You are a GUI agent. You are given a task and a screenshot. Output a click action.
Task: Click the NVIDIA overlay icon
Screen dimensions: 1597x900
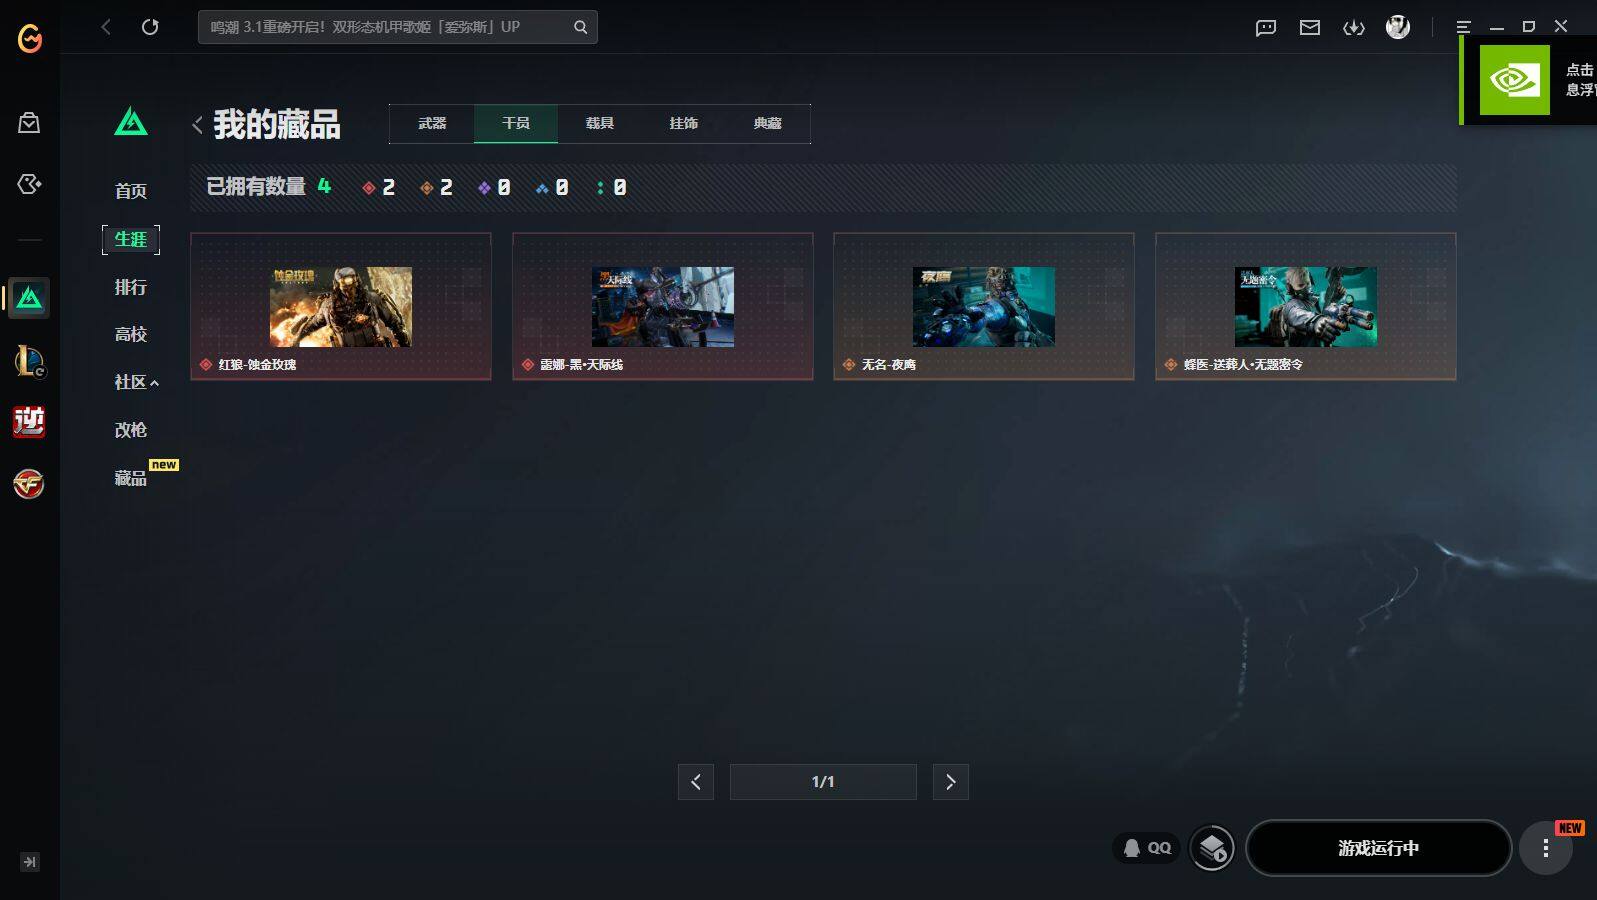coord(1514,80)
